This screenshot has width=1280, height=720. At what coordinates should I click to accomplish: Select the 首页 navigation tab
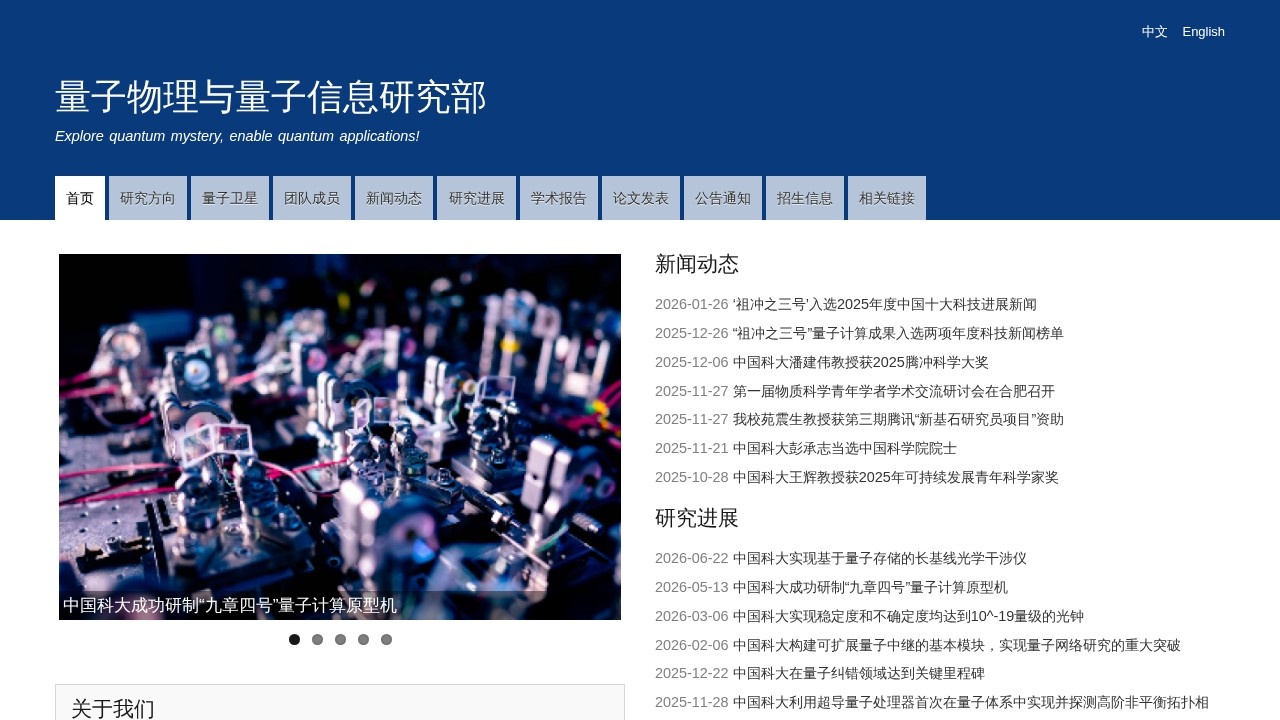click(x=80, y=198)
